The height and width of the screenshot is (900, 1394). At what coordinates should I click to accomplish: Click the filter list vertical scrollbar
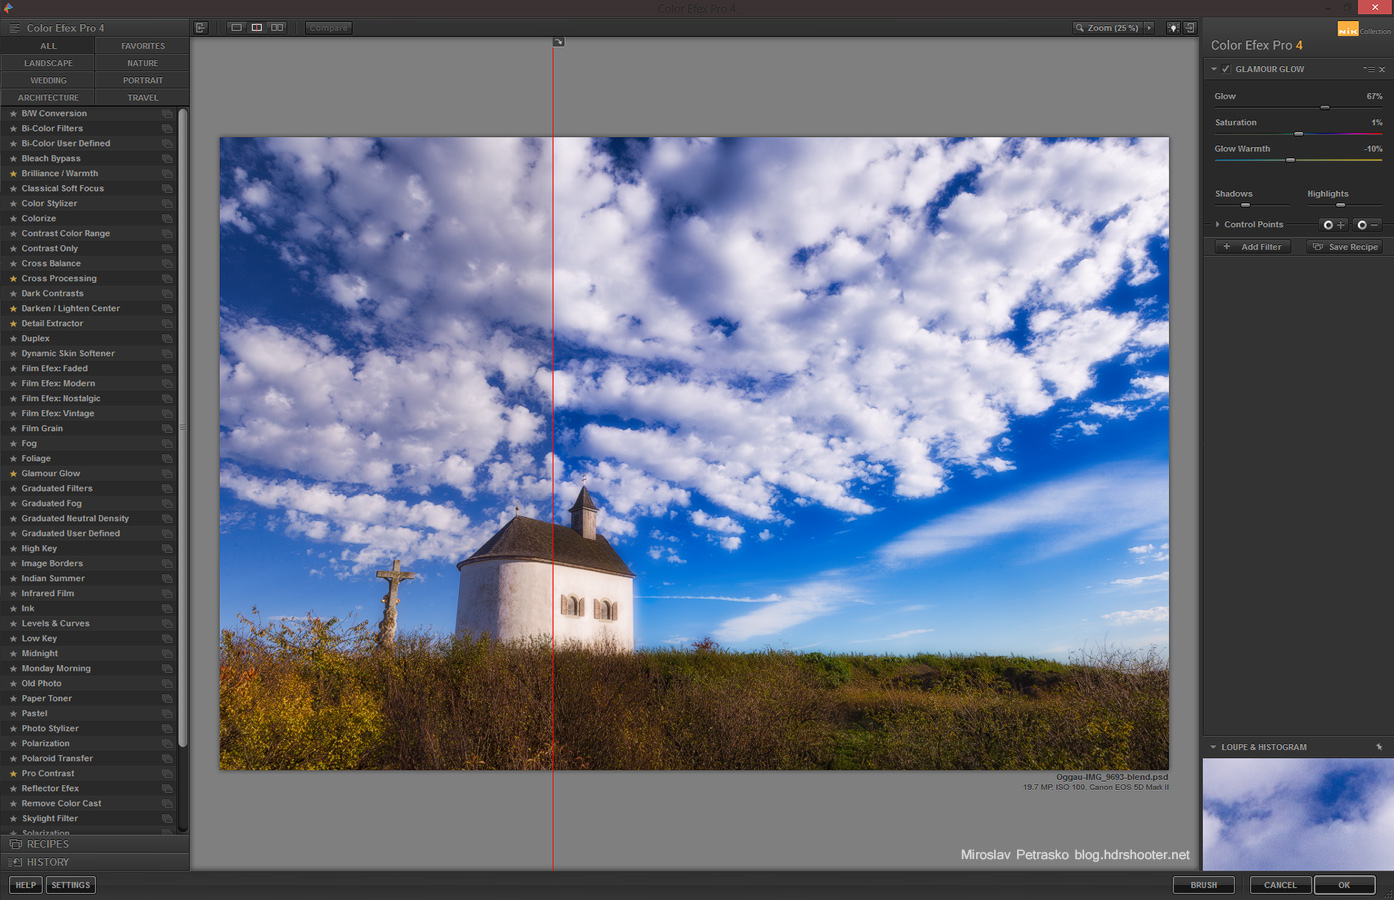pos(183,428)
